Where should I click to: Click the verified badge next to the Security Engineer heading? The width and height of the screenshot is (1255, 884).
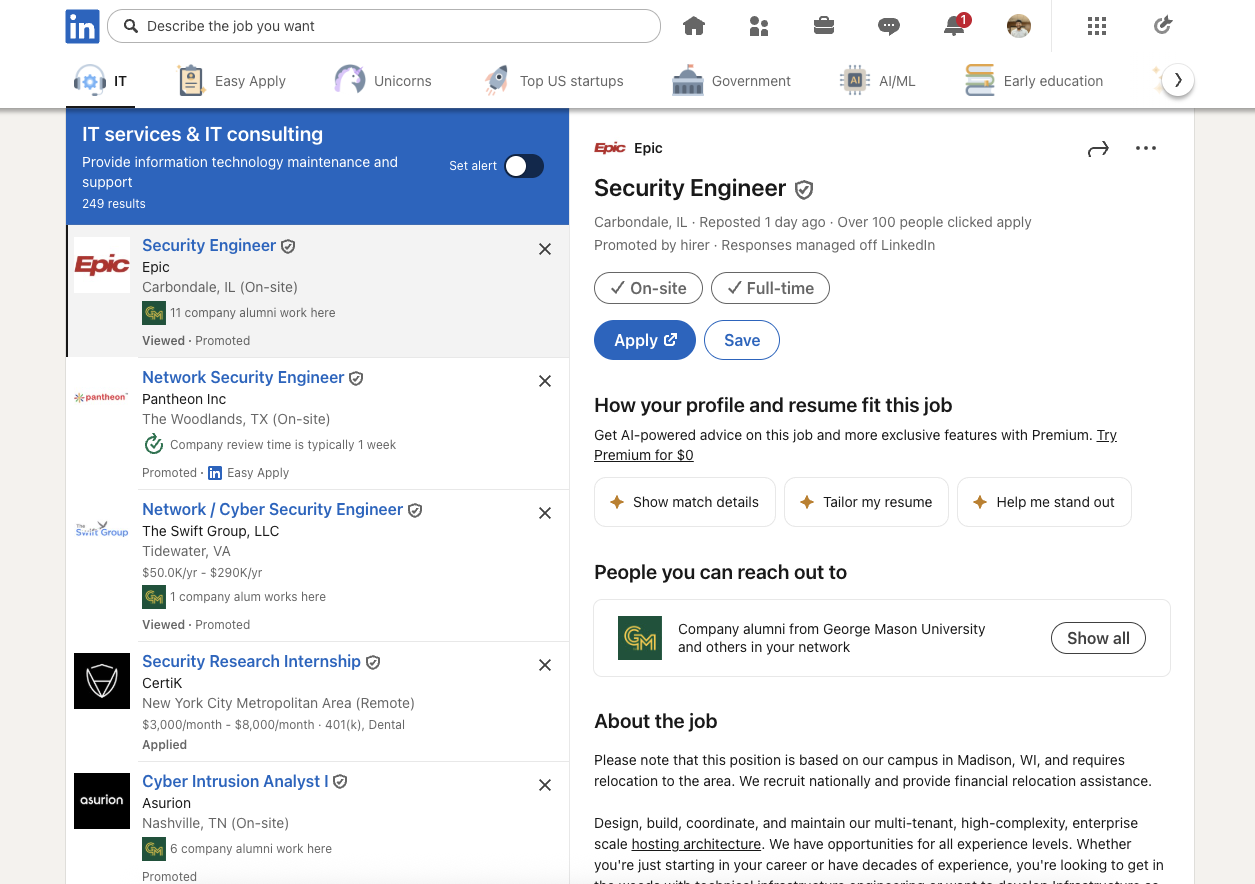804,189
